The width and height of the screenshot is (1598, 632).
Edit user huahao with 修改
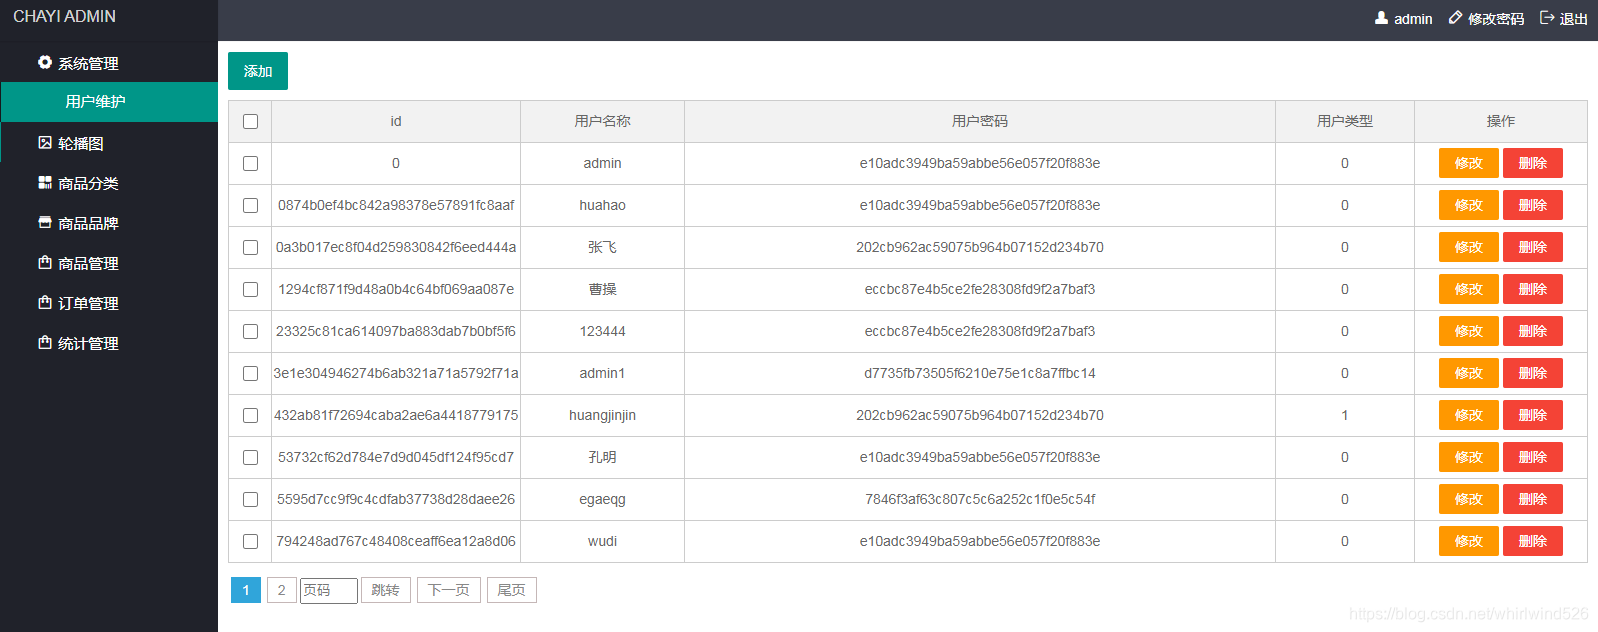[1469, 205]
